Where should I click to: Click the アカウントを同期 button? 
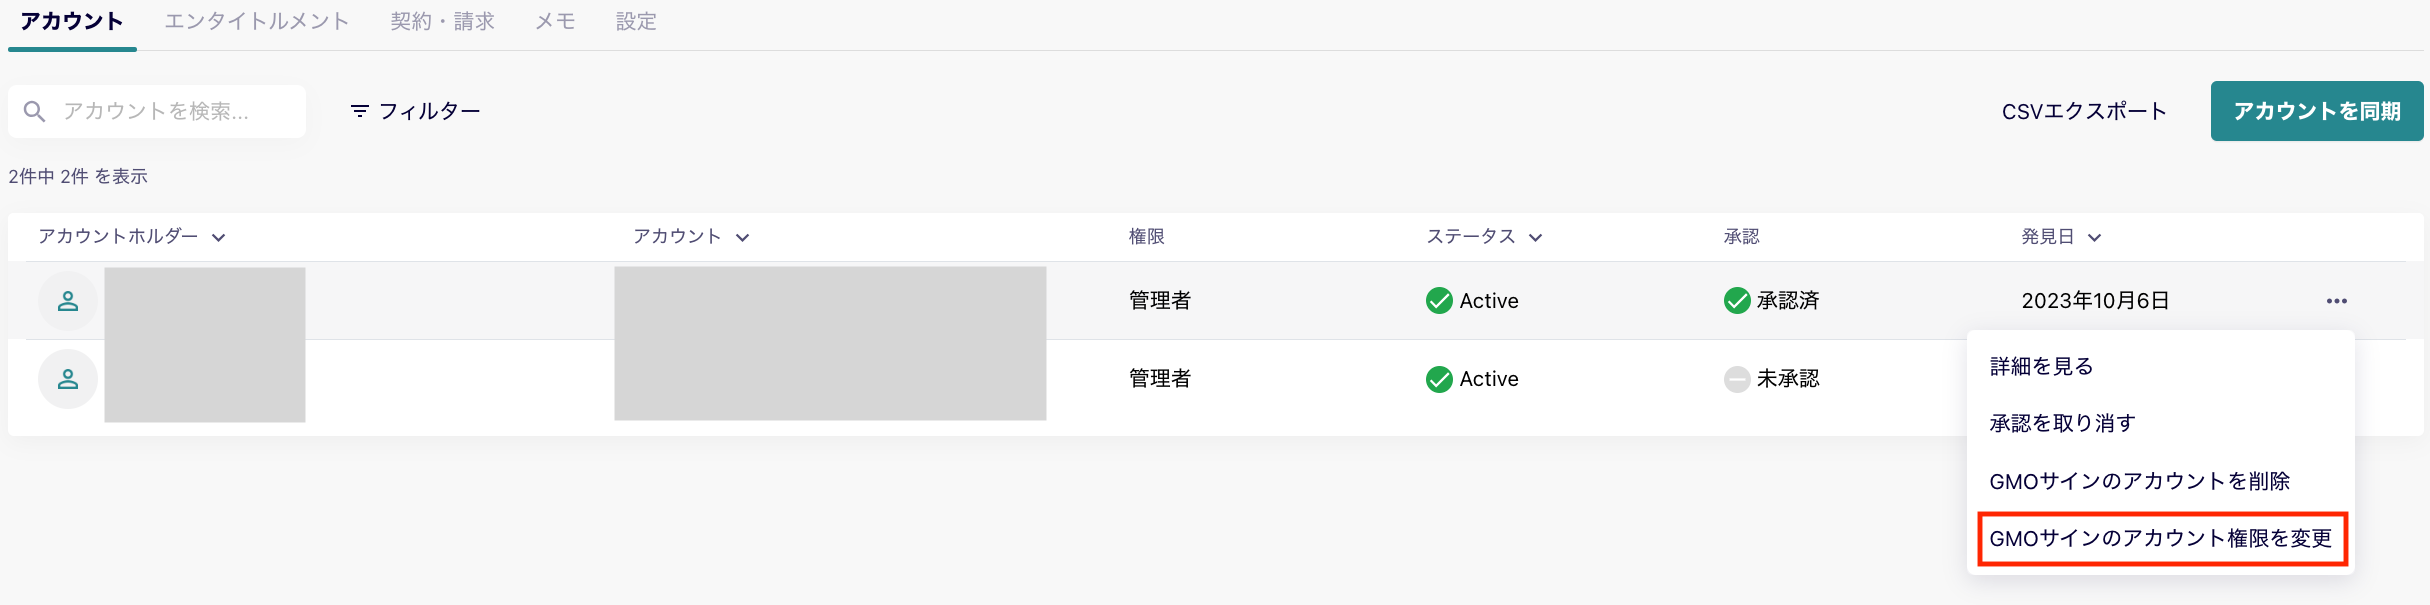2317,110
